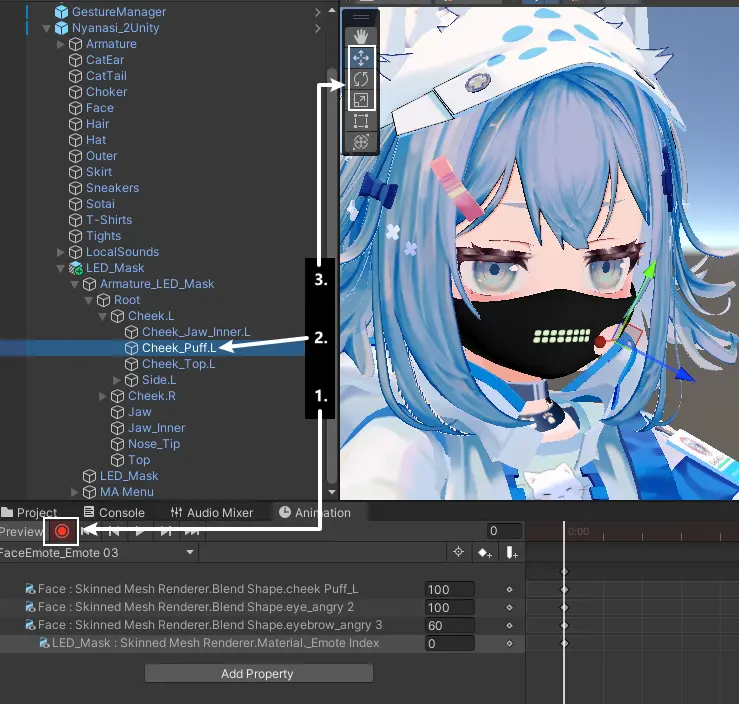Click keyframe diamond for cheek Puff_L row
The width and height of the screenshot is (739, 704).
[x=509, y=589]
